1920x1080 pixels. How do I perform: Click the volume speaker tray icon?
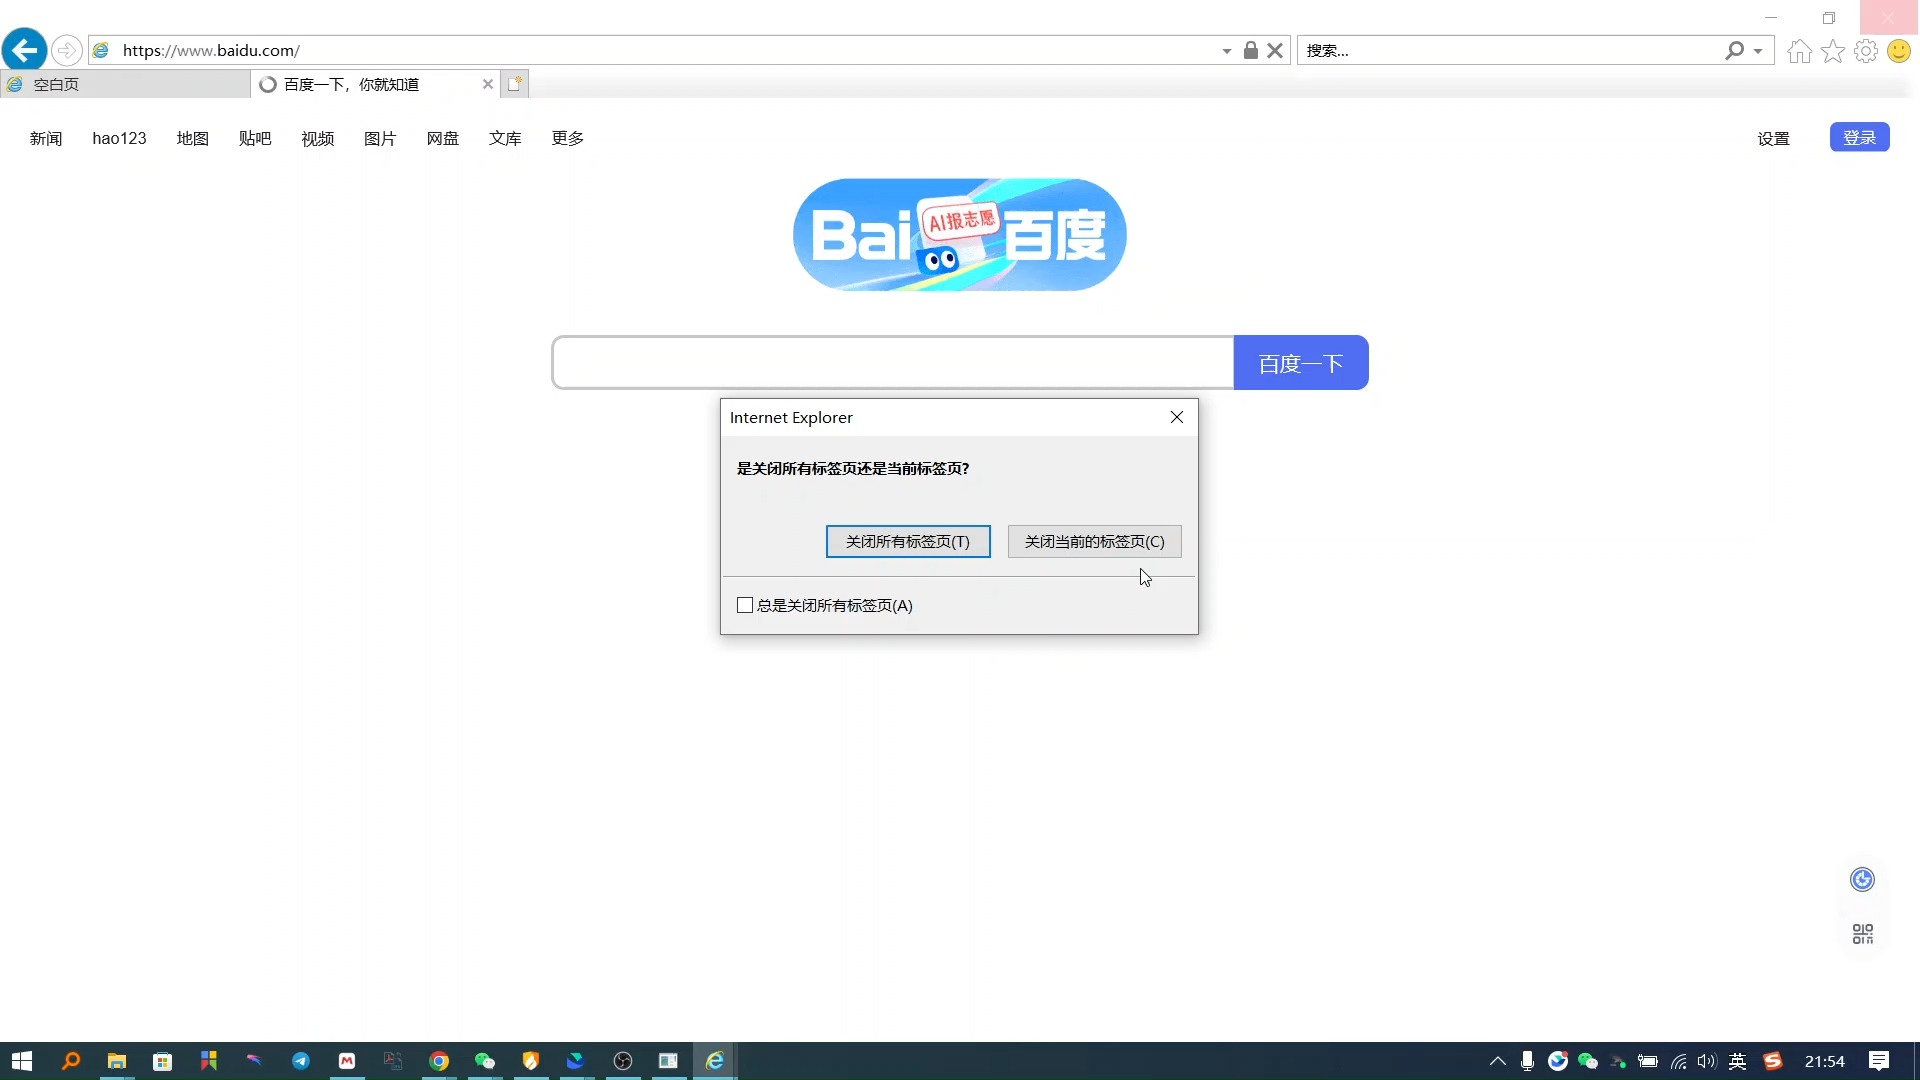(x=1707, y=1061)
